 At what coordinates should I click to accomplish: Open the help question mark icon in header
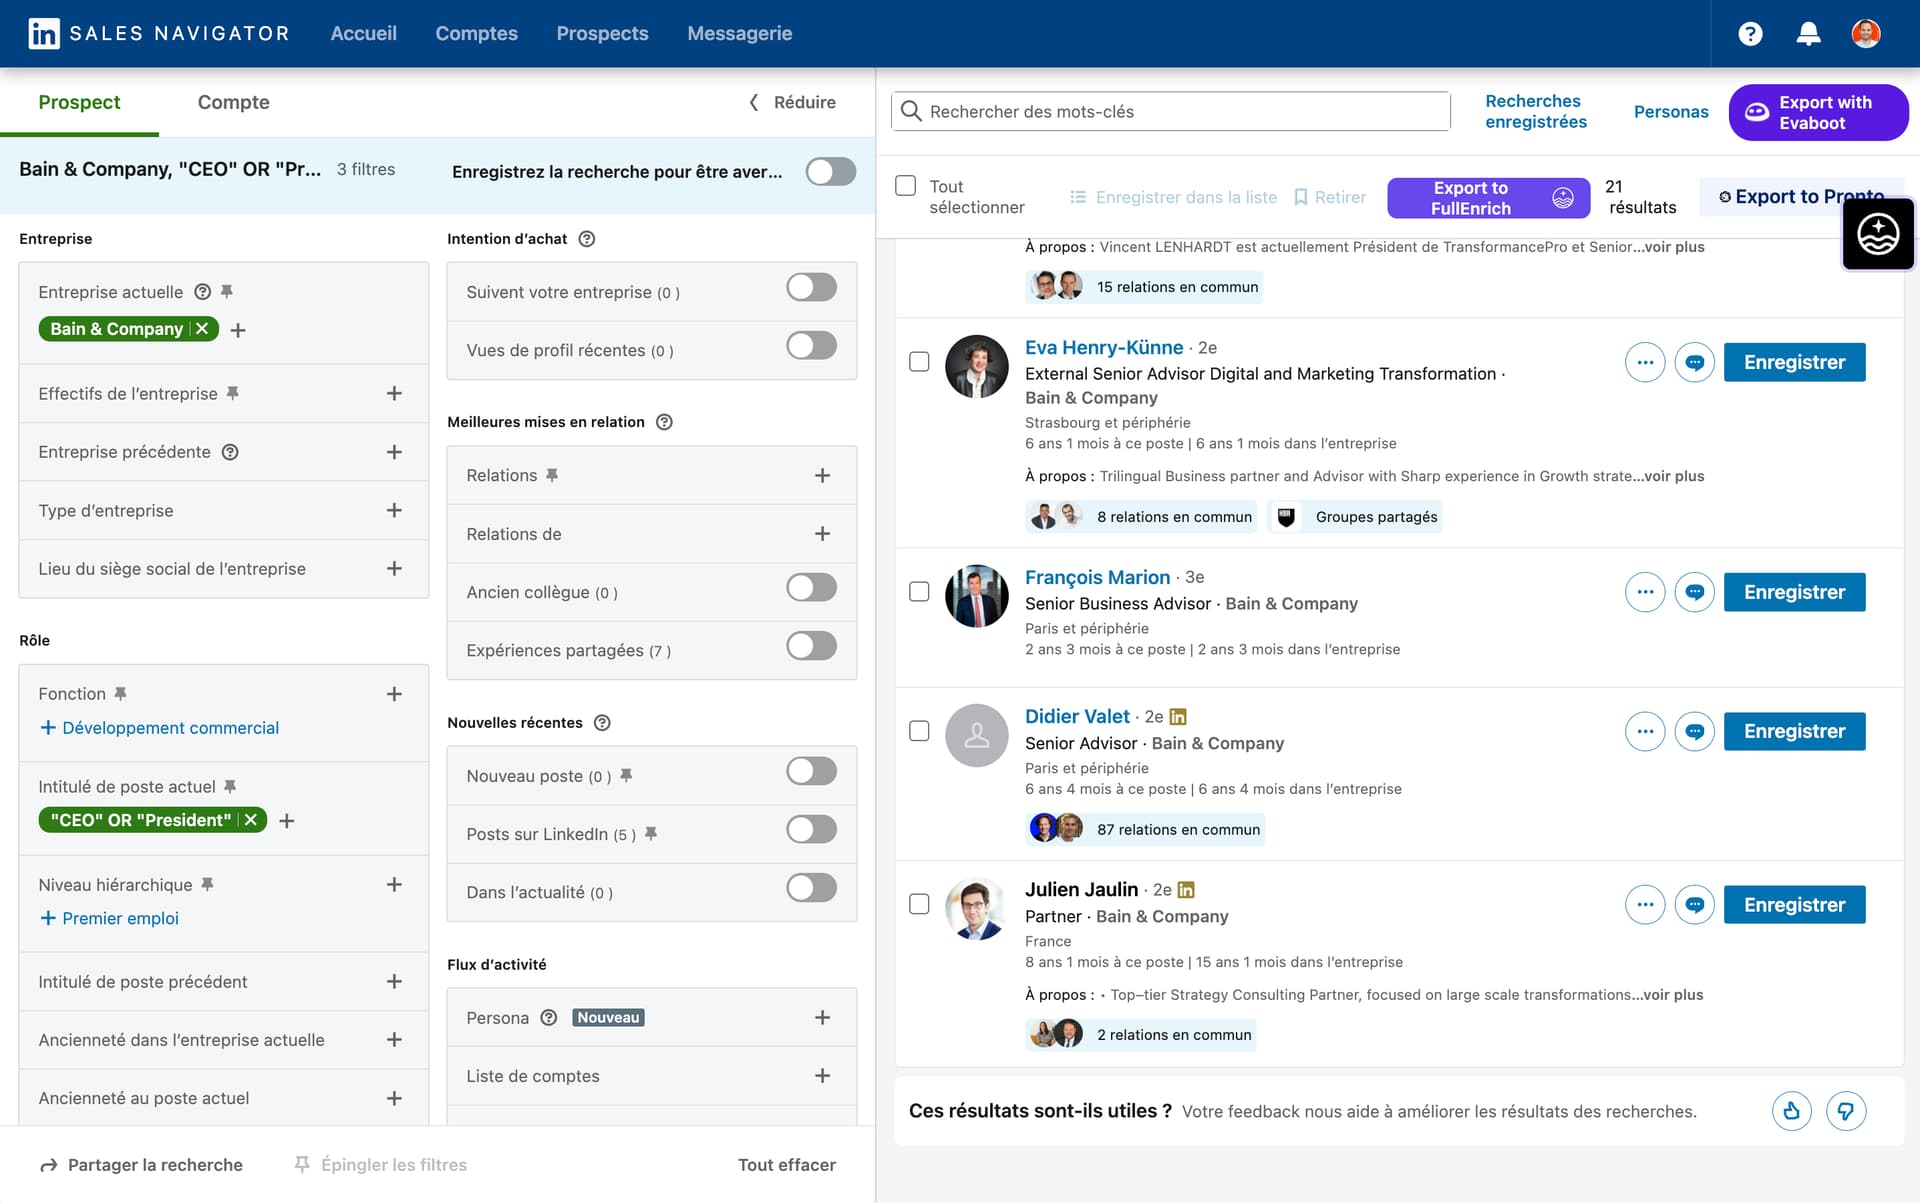coord(1750,34)
